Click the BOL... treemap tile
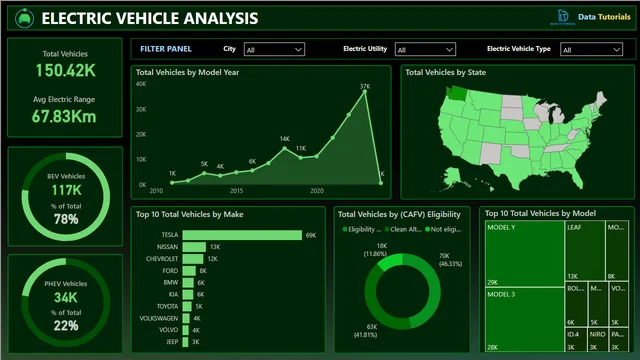Screen dimensions: 640x360 [576, 304]
